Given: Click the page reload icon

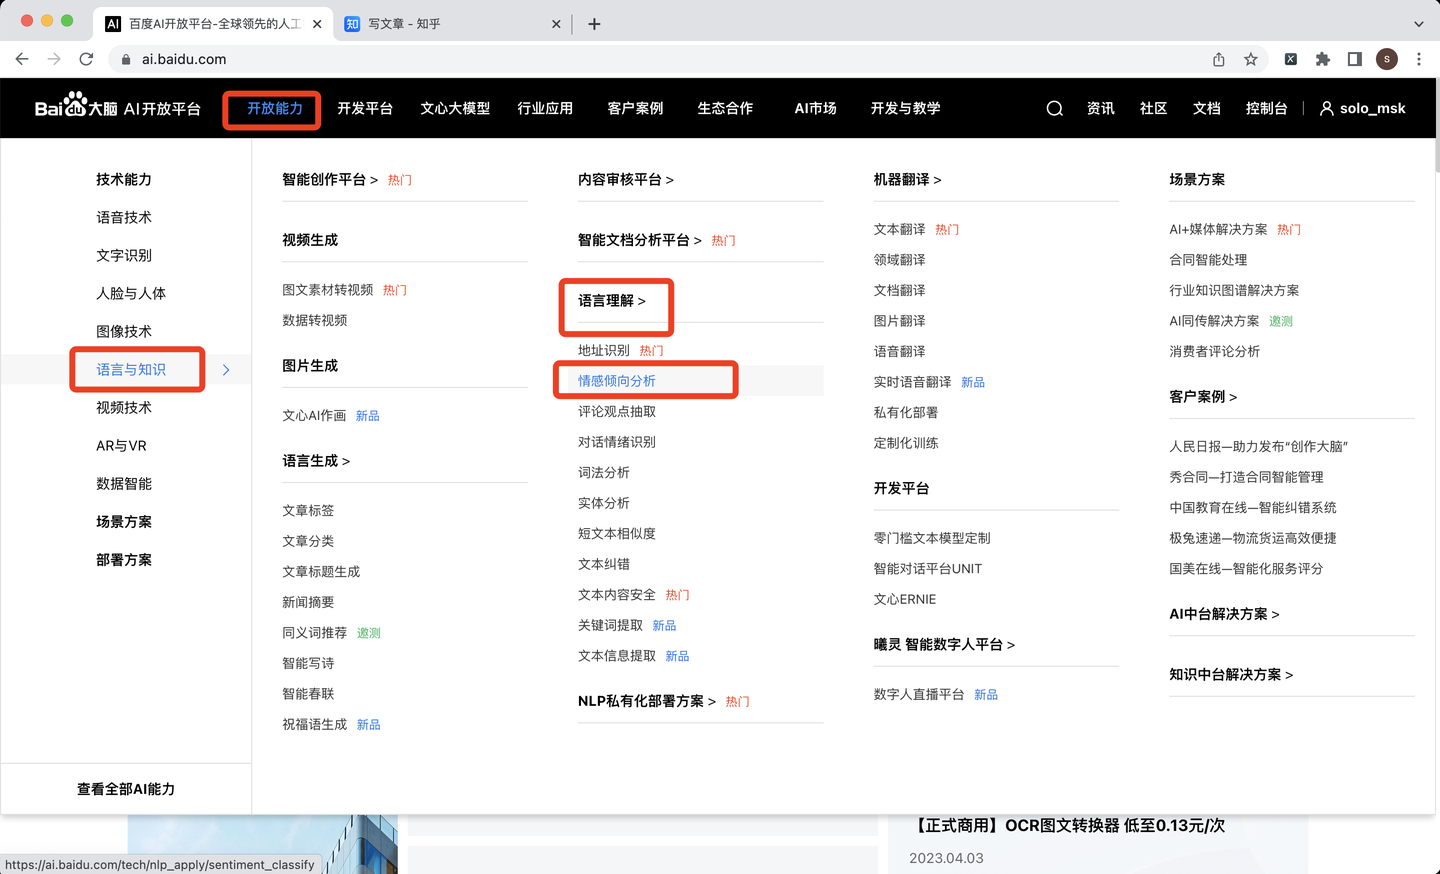Looking at the screenshot, I should pyautogui.click(x=88, y=59).
